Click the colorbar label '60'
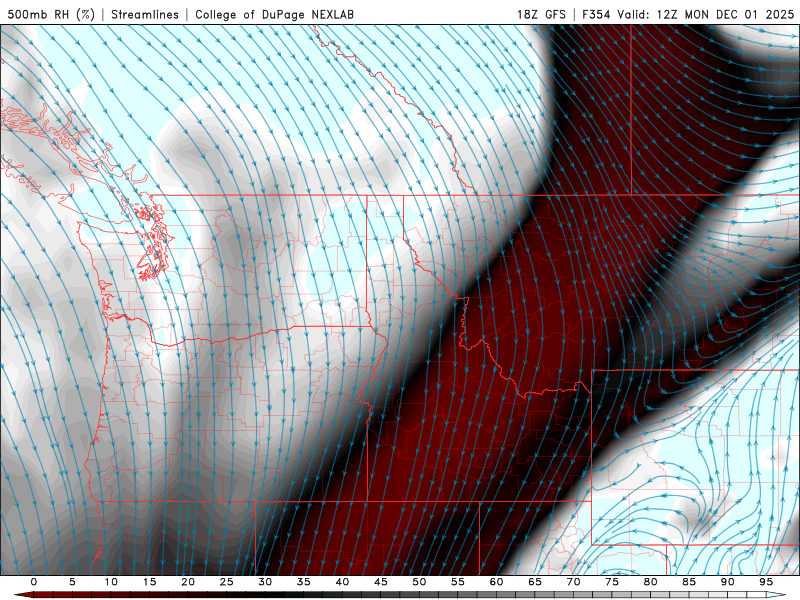800x600 pixels. tap(496, 582)
